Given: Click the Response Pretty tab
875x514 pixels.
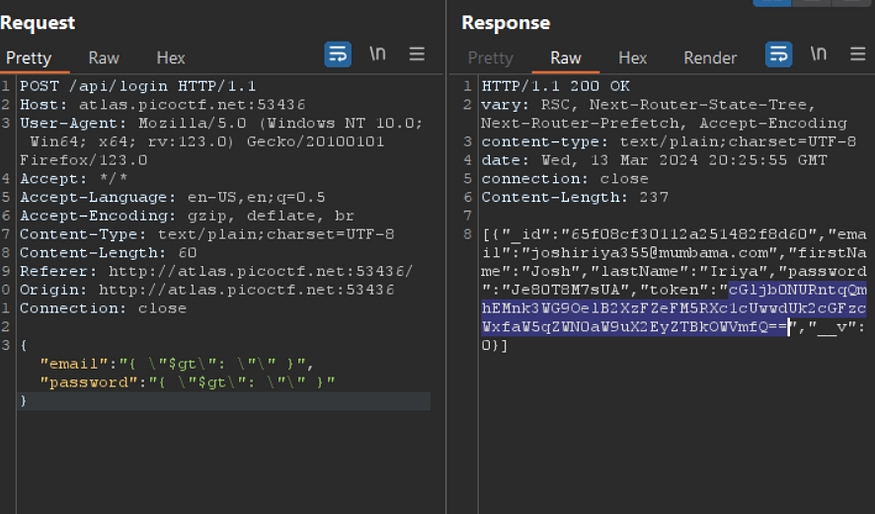Looking at the screenshot, I should [x=490, y=58].
